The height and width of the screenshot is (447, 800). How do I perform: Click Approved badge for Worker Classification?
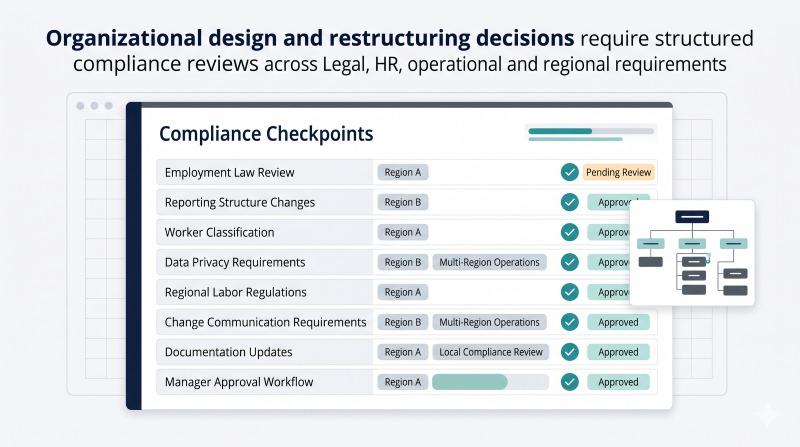(x=609, y=232)
